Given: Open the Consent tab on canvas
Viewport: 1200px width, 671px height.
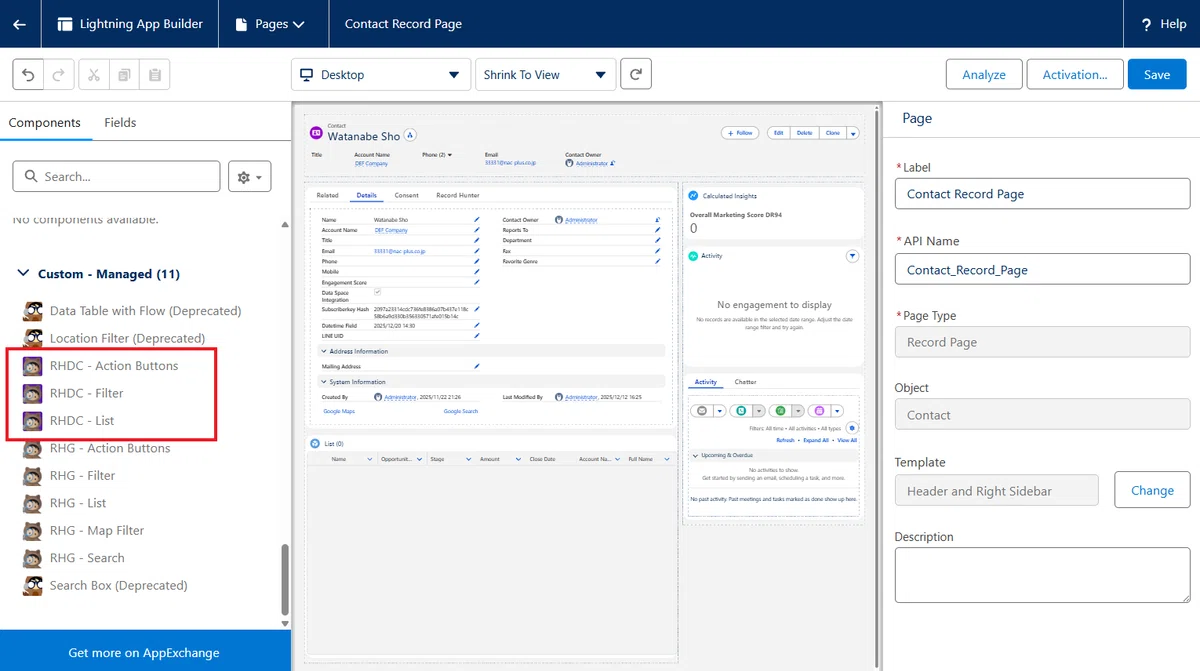Looking at the screenshot, I should pos(406,195).
